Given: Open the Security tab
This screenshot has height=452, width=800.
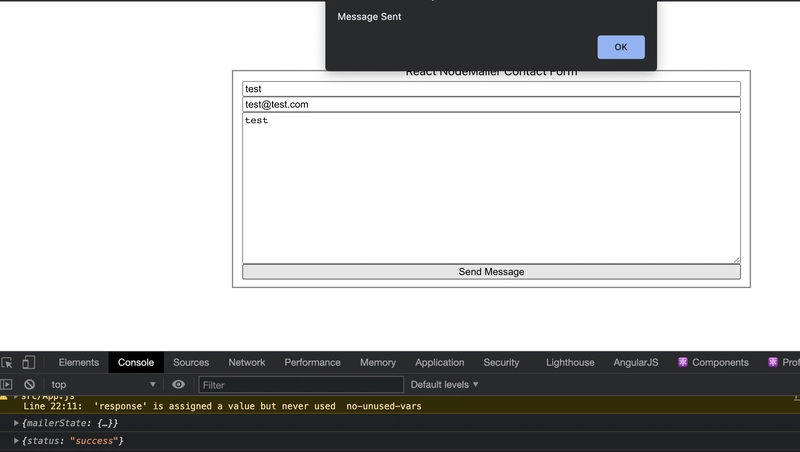Looking at the screenshot, I should tap(501, 362).
